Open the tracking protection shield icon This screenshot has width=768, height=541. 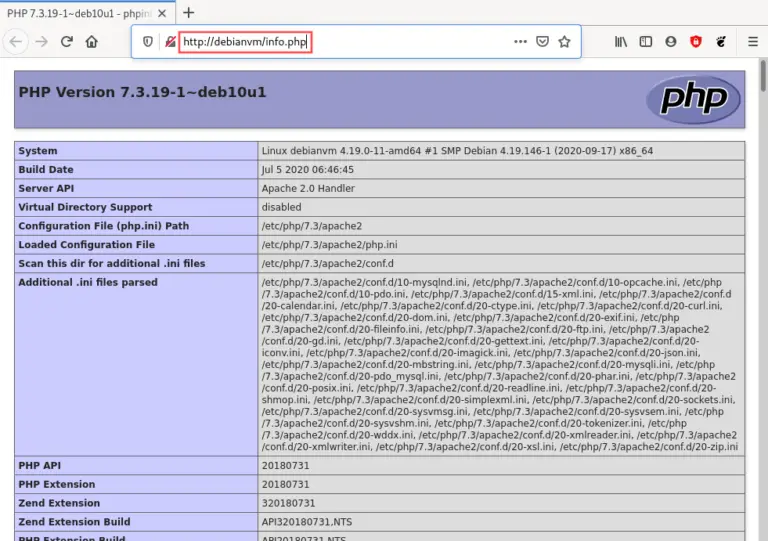coord(148,42)
